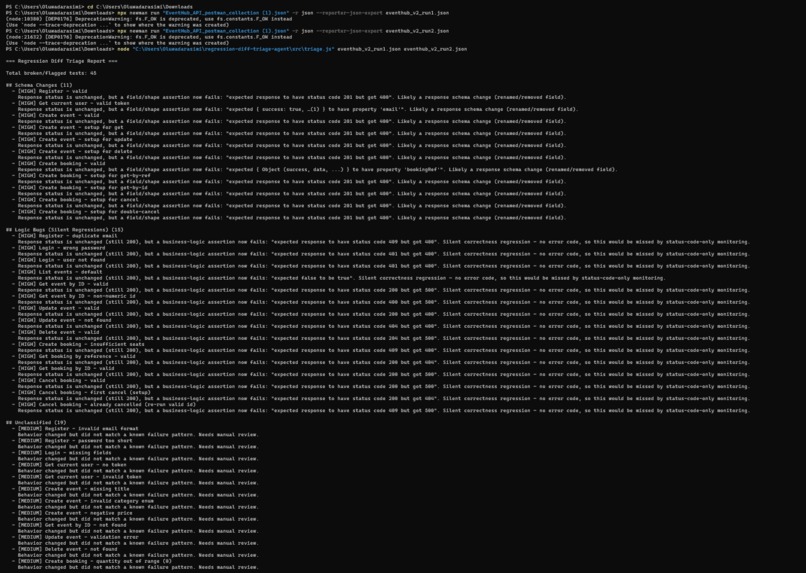Viewport: 806px width, 573px height.
Task: Click the '[HIGH] Login - user not found' row
Action: pos(59,260)
